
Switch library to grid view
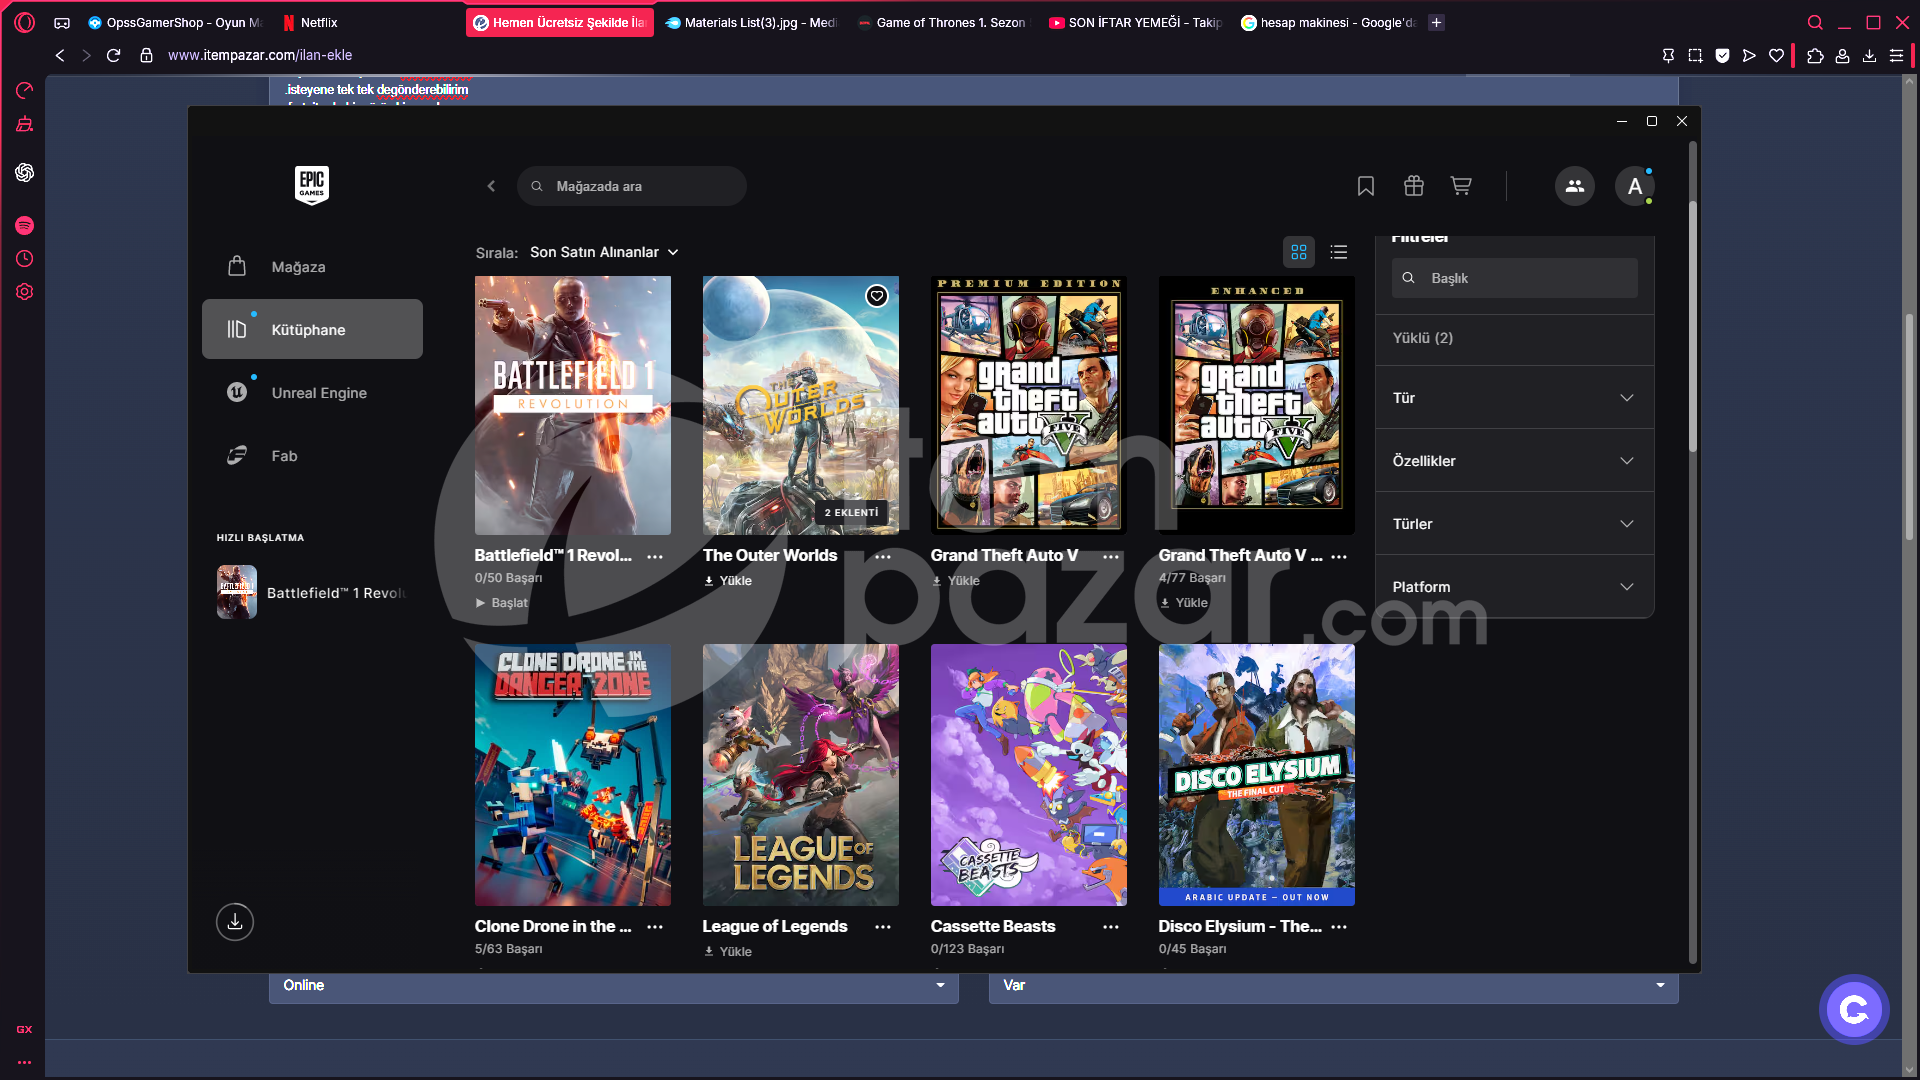tap(1299, 252)
